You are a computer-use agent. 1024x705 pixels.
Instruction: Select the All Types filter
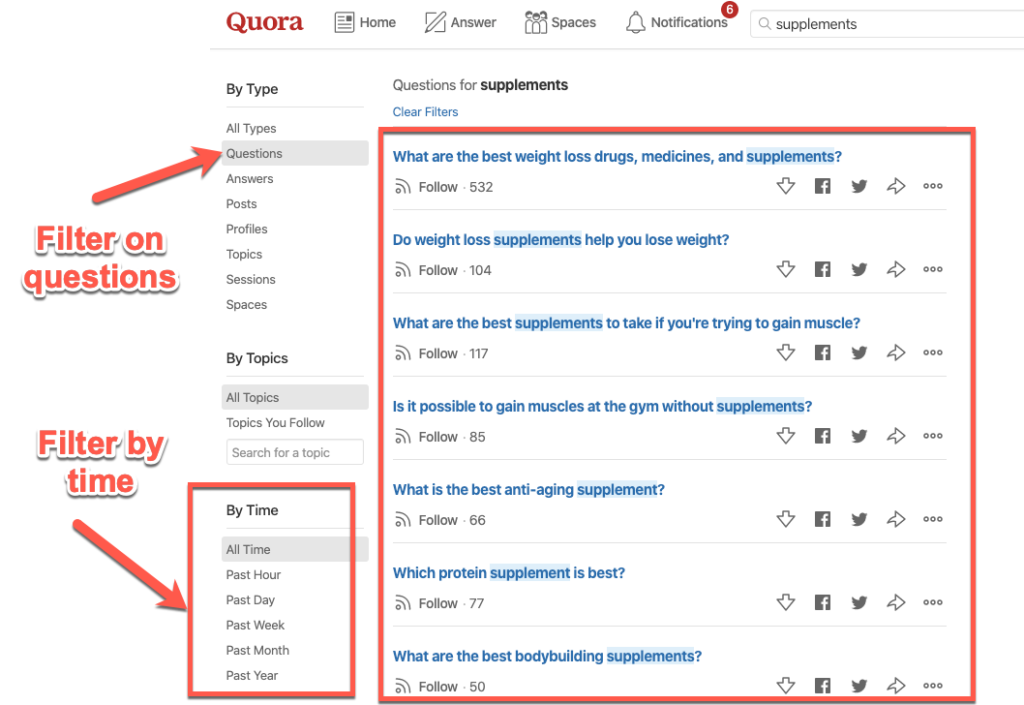(251, 129)
